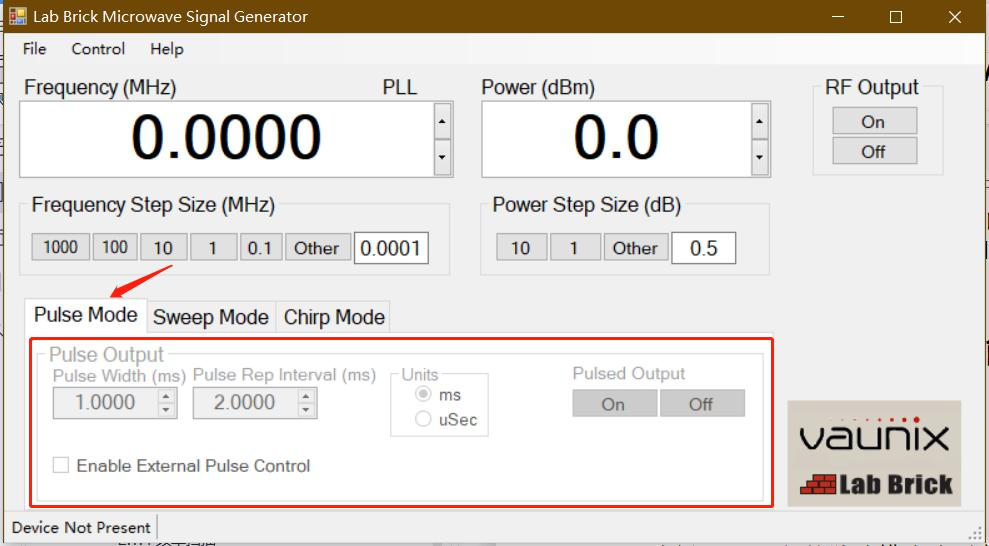
Task: Click the Lab Brick app icon in title bar
Action: click(x=17, y=17)
